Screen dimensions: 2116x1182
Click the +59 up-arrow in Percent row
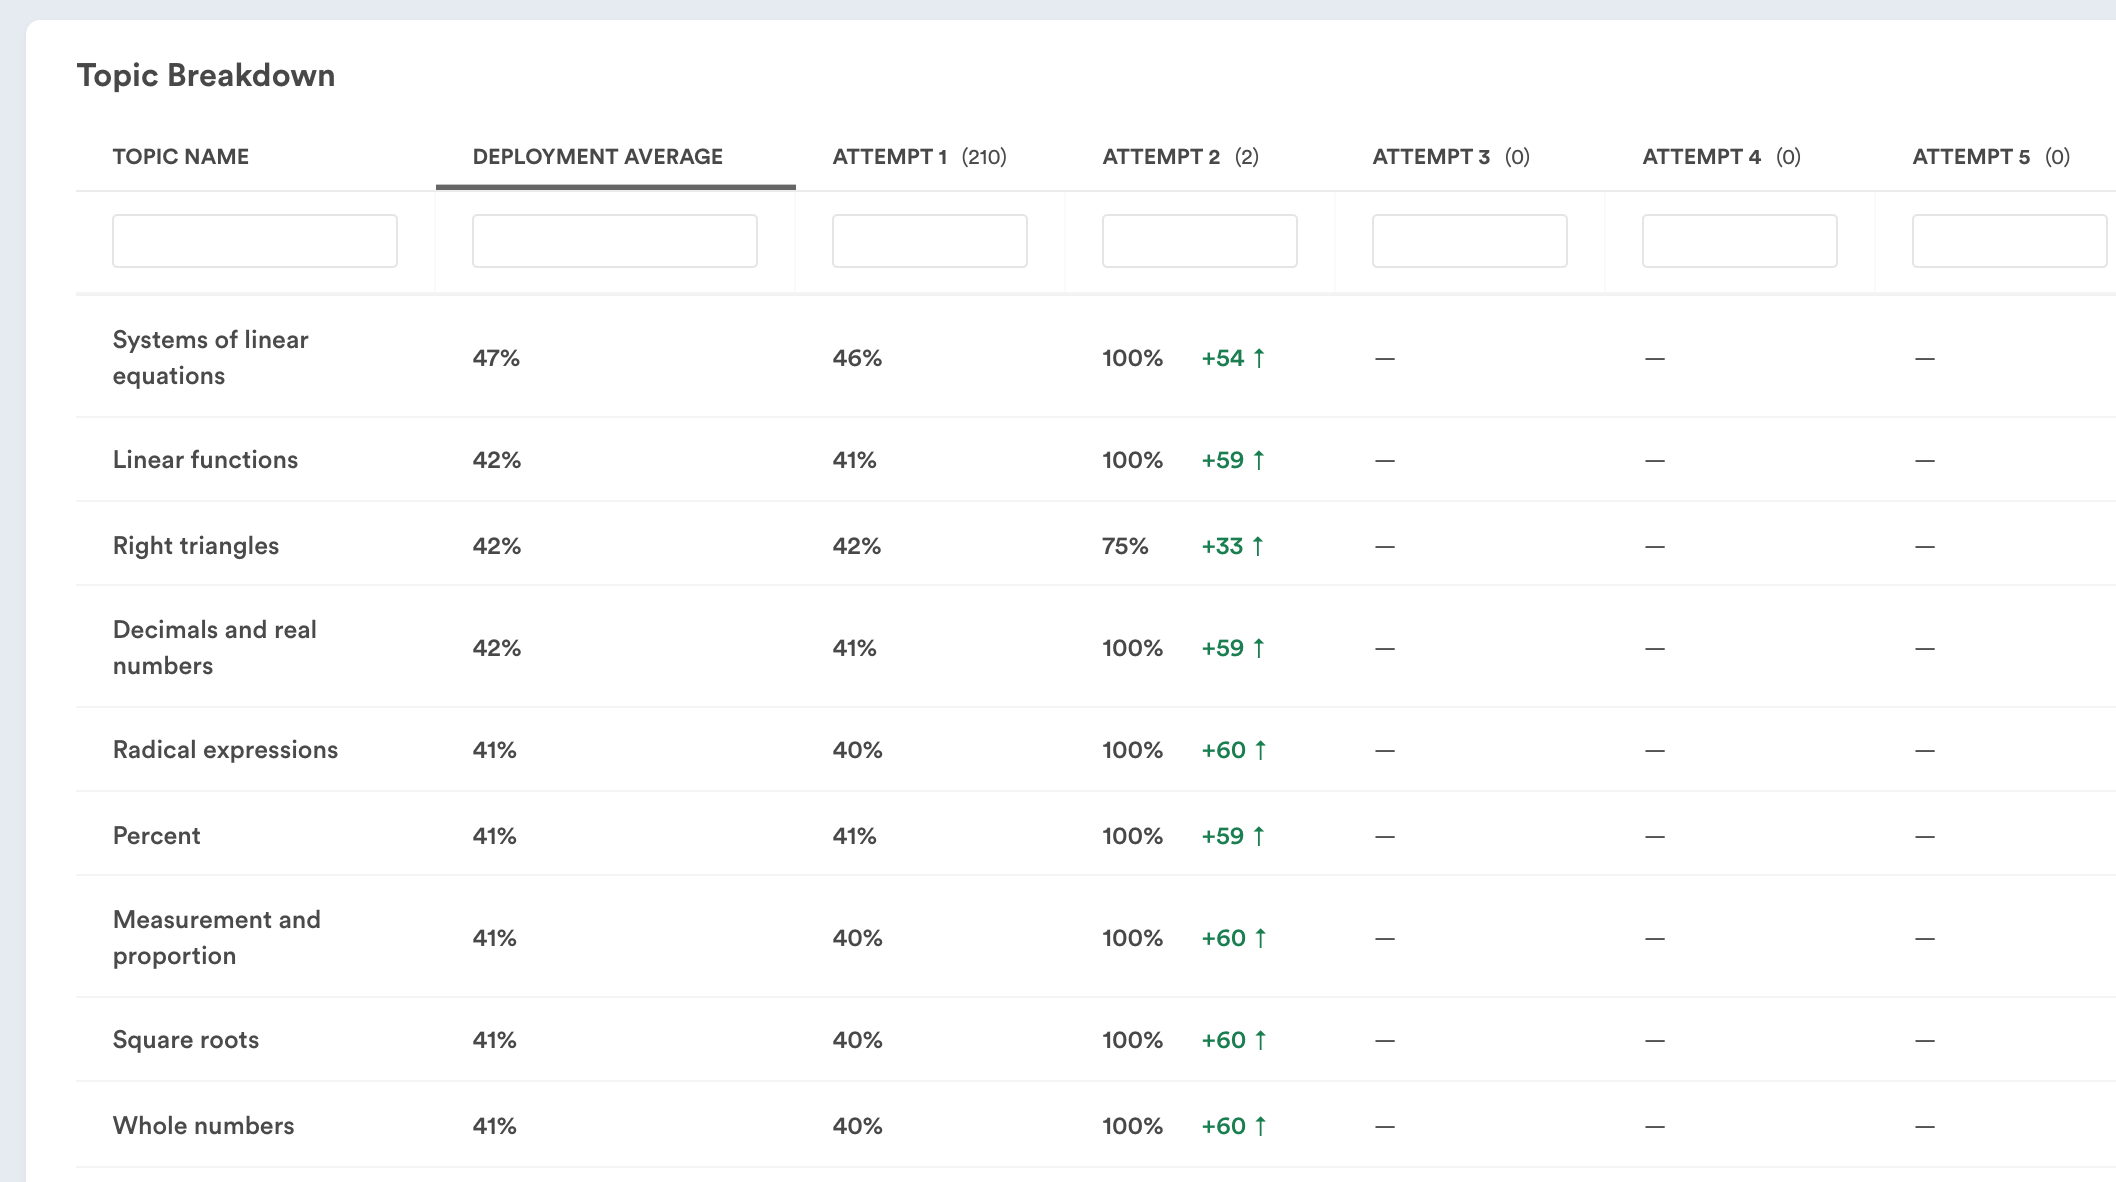pyautogui.click(x=1258, y=836)
